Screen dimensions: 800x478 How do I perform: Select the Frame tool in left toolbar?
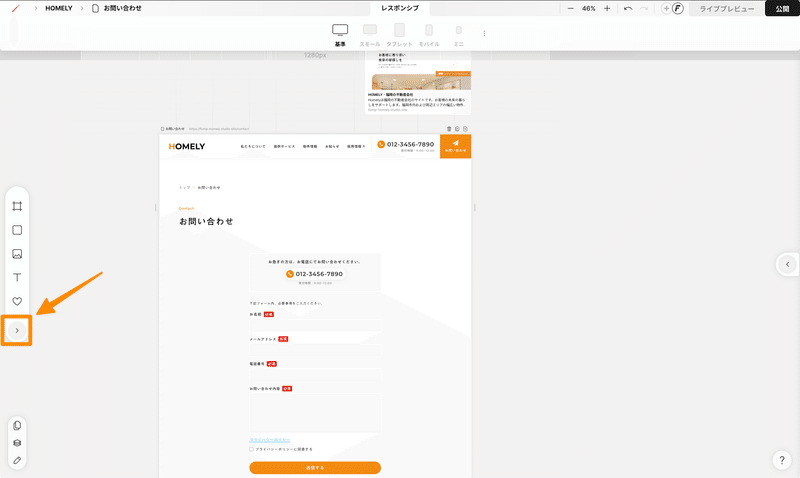tap(17, 206)
